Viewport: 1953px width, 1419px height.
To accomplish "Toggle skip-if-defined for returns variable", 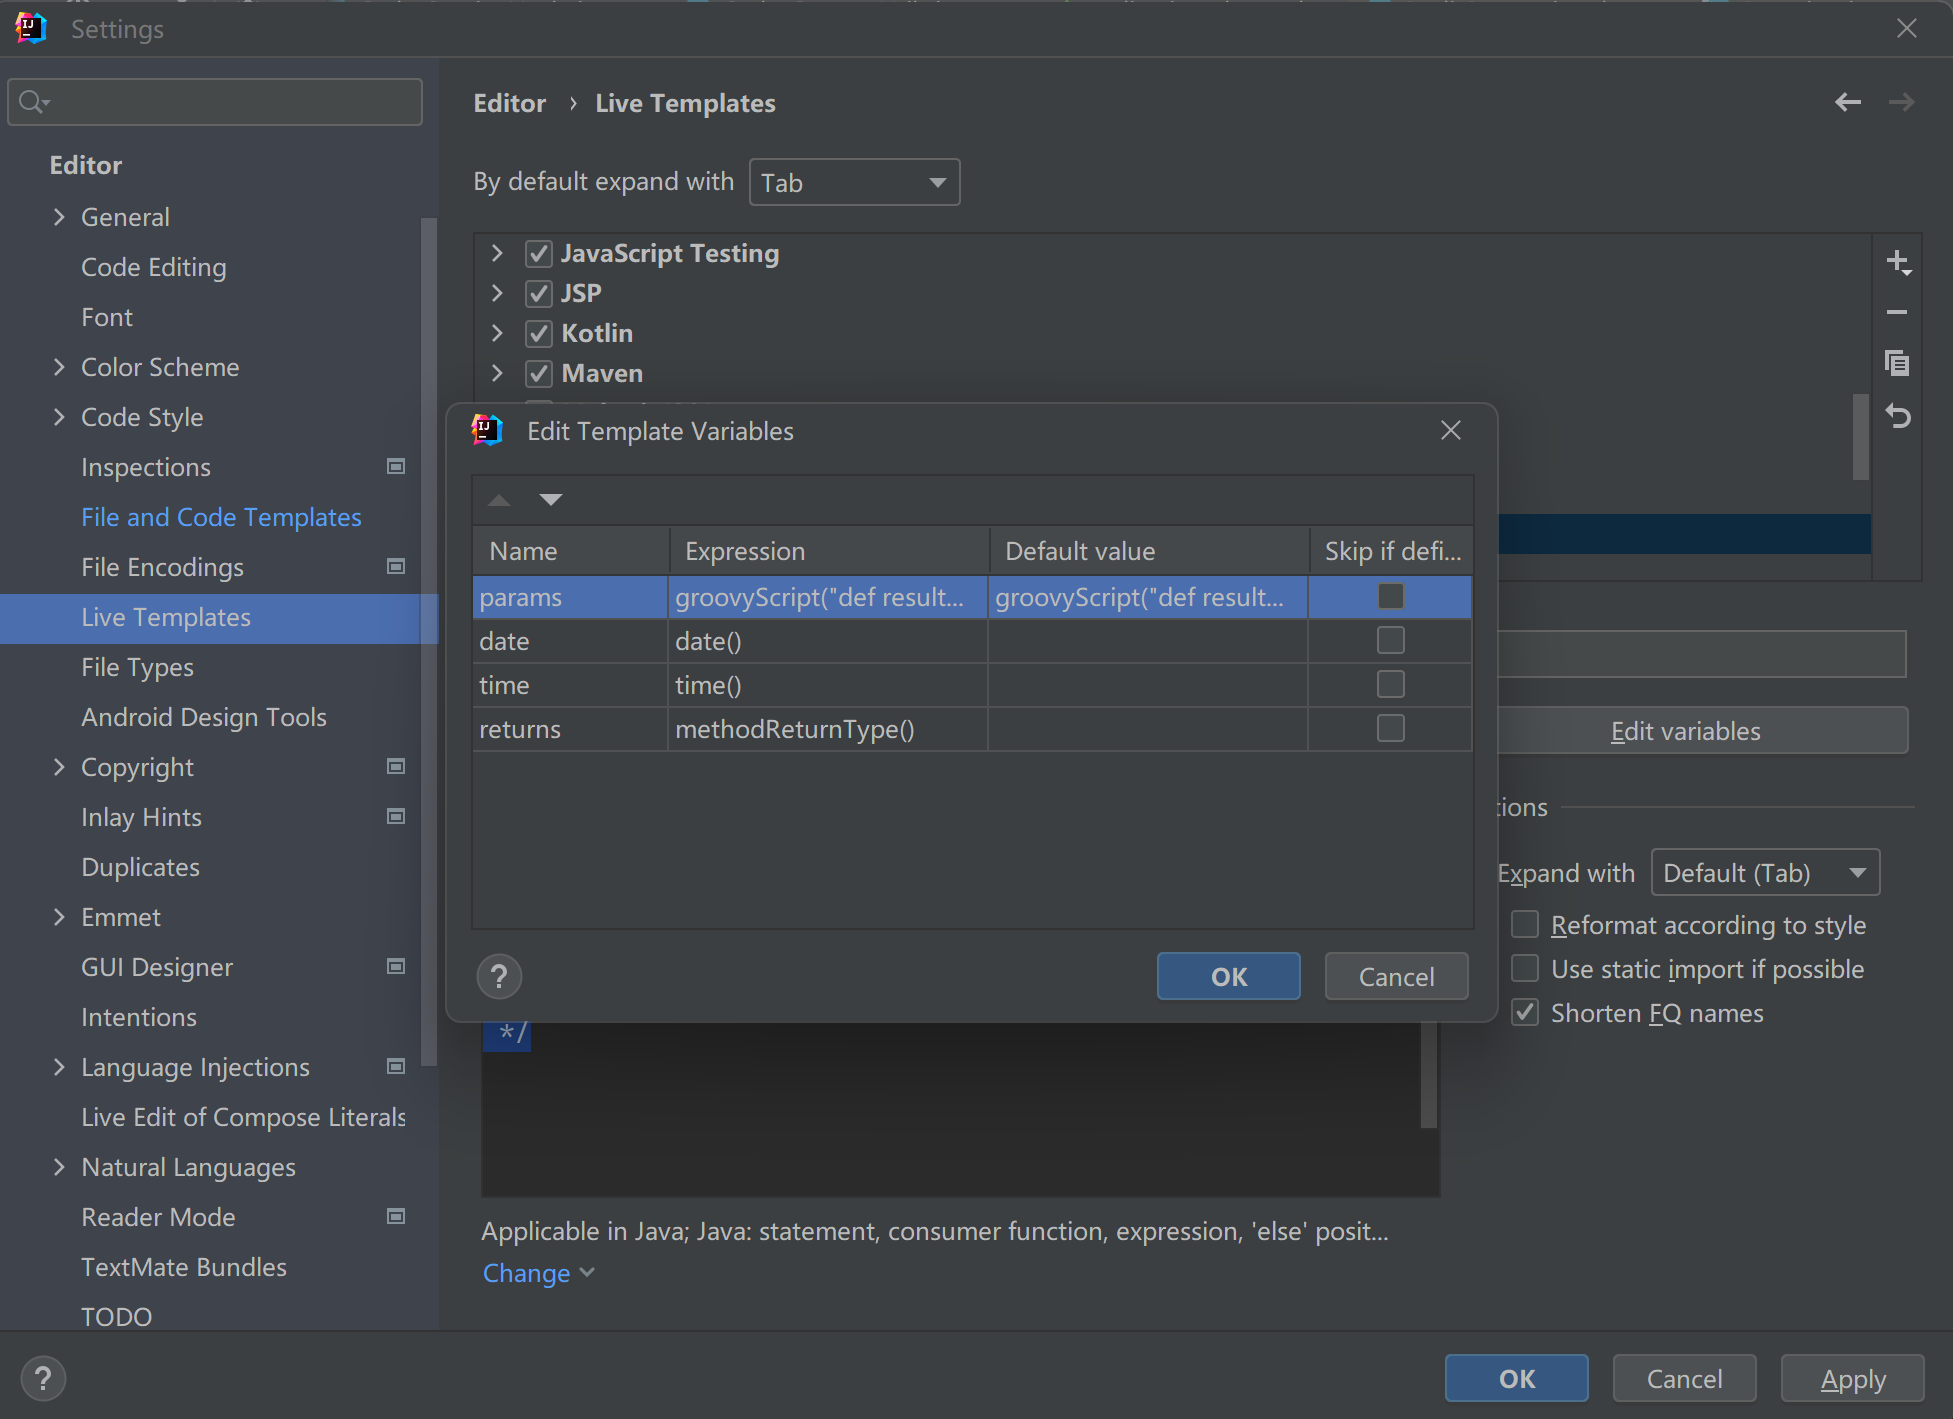I will (1391, 728).
